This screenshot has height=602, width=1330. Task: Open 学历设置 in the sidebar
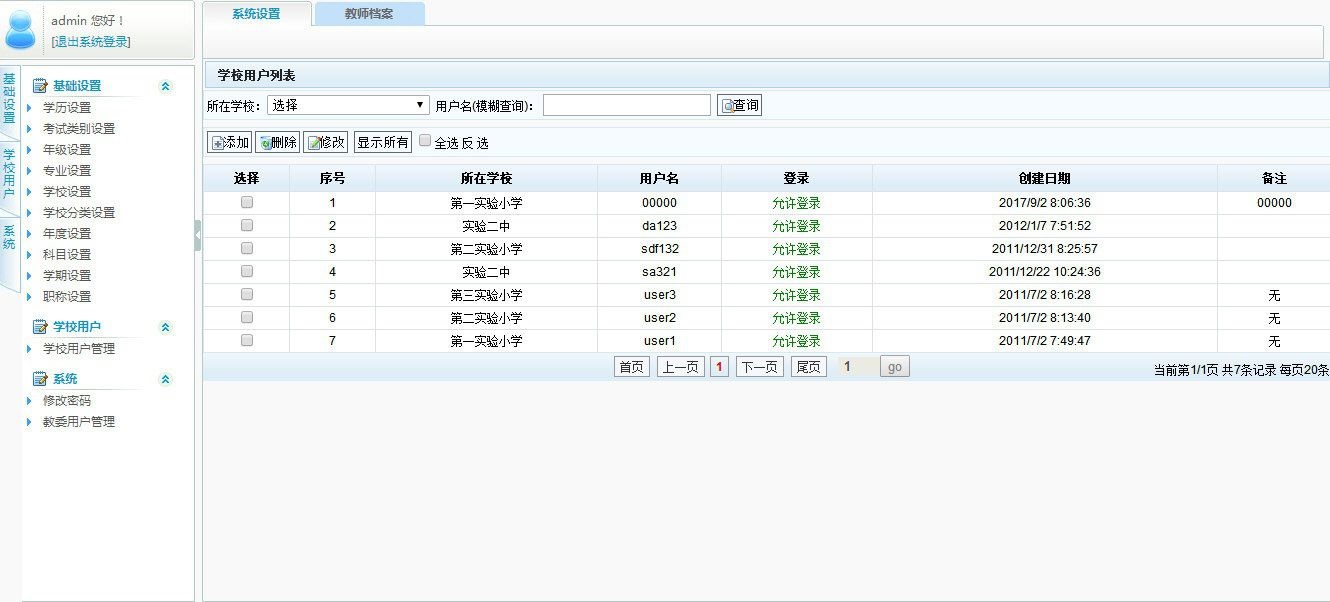(67, 108)
